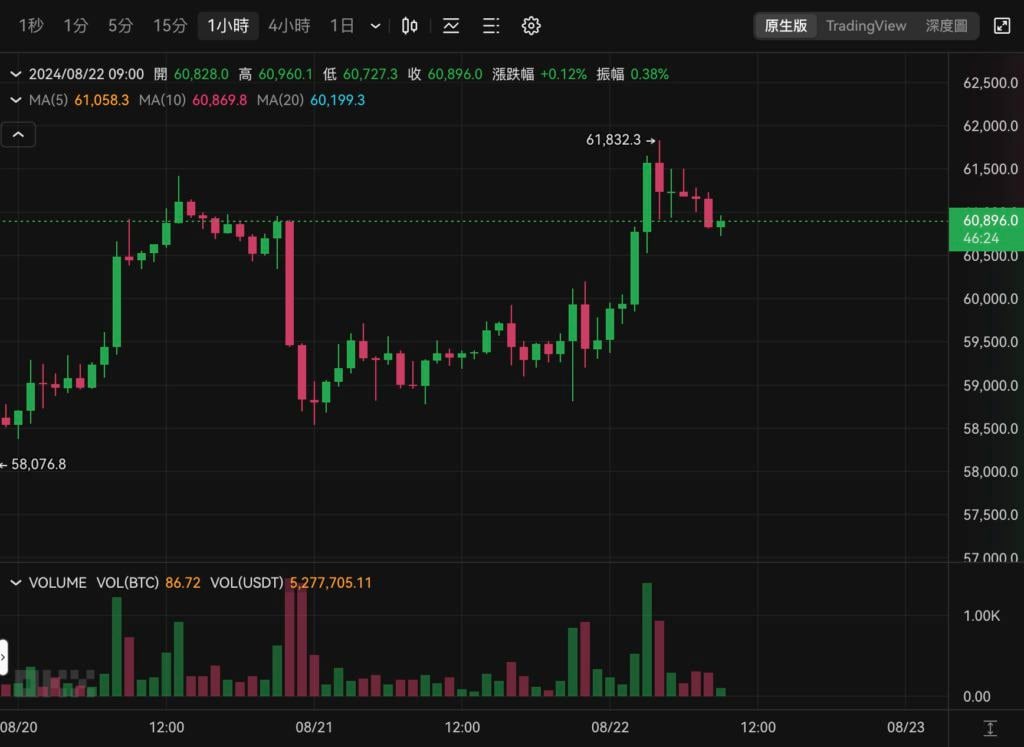The width and height of the screenshot is (1024, 747).
Task: Collapse the VOLUME indicator legend
Action: [x=16, y=582]
